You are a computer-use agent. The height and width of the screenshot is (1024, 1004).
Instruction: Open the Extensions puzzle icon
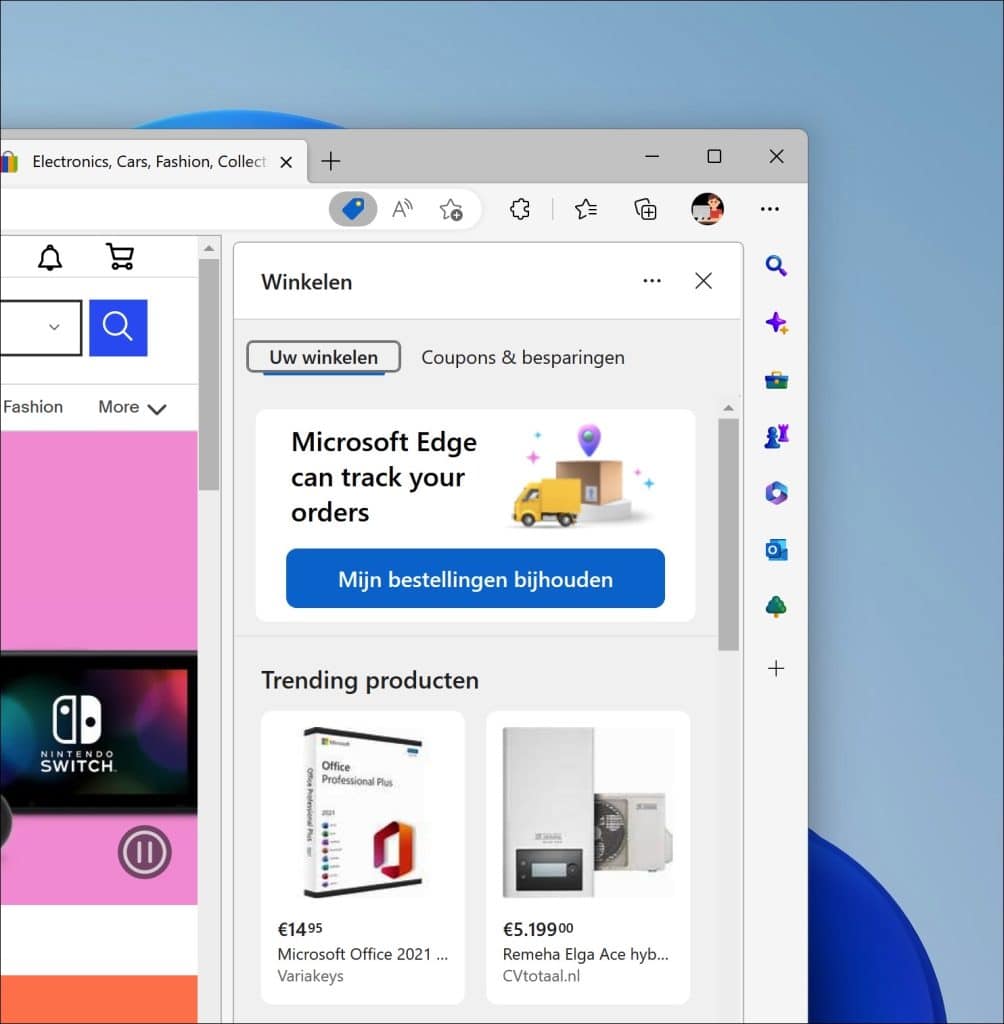click(x=519, y=208)
